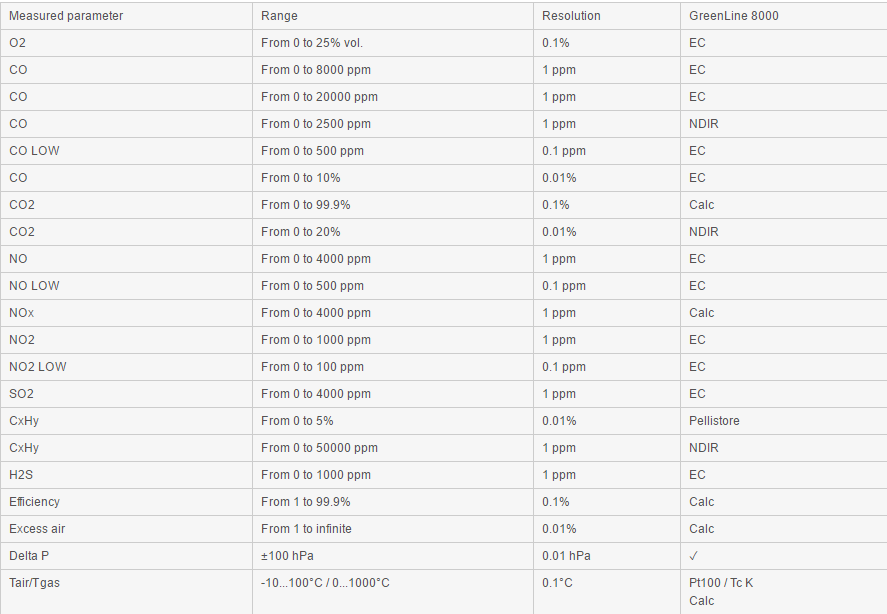Click the NO2 LOW parameter label
This screenshot has height=614, width=887.
[37, 367]
